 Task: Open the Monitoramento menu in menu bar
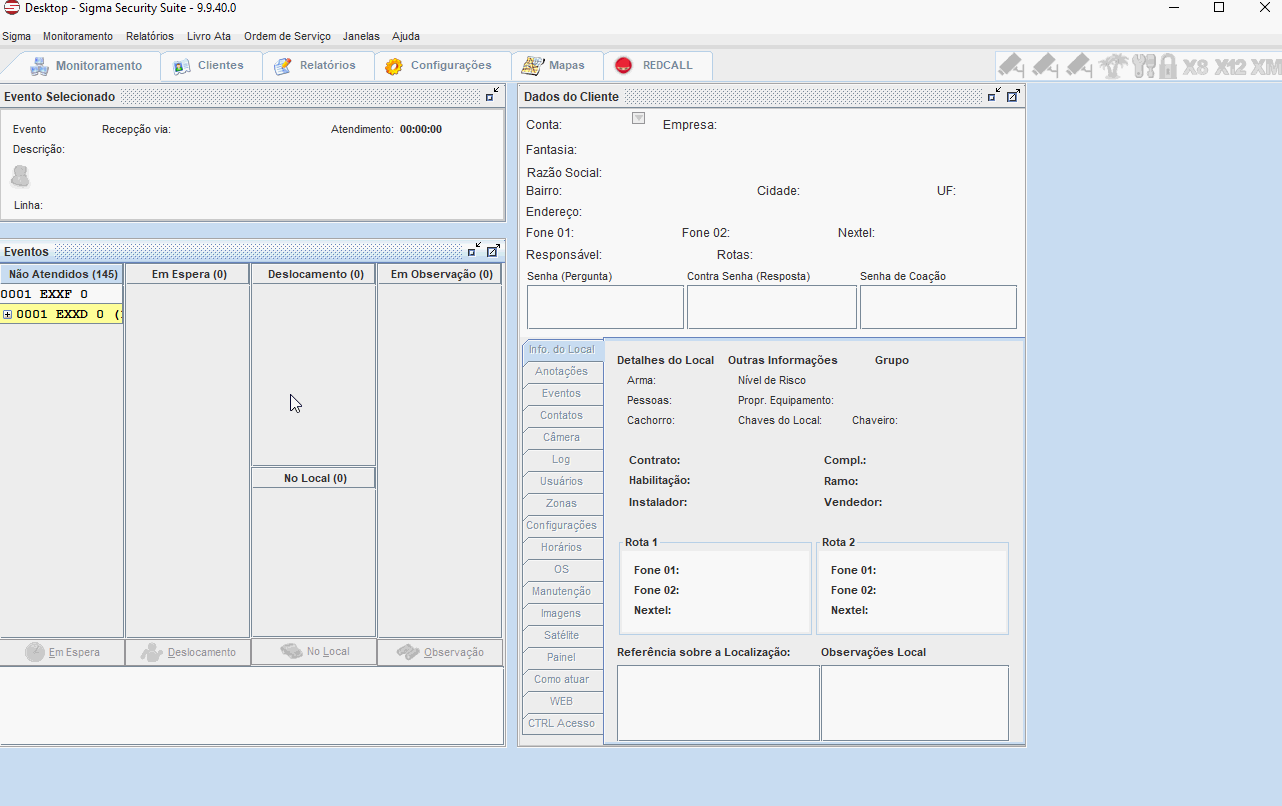pos(78,36)
